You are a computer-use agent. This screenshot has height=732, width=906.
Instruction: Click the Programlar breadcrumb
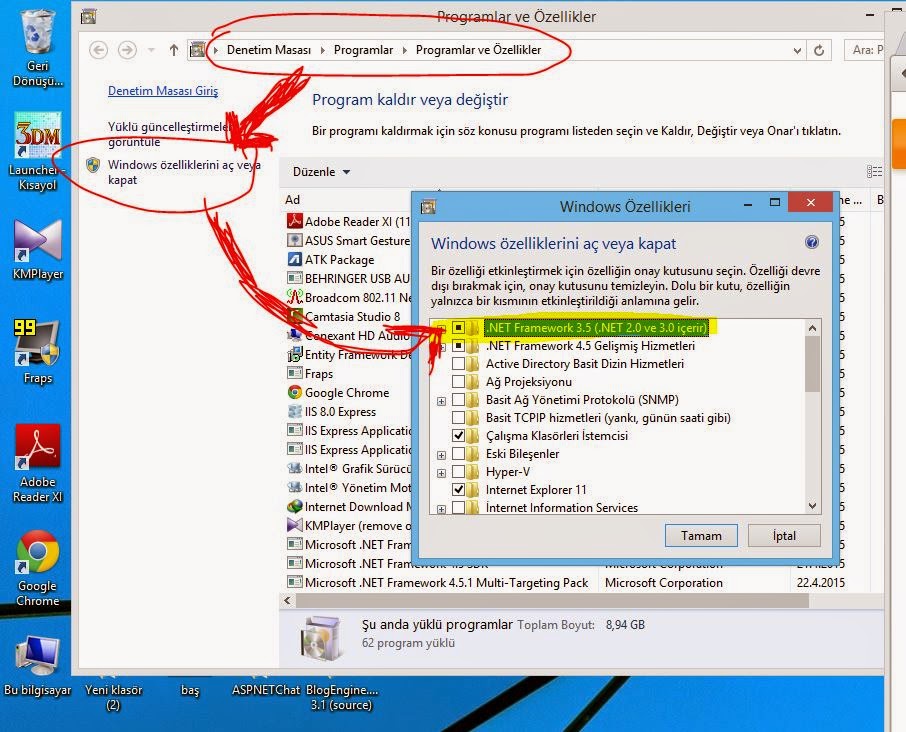363,50
